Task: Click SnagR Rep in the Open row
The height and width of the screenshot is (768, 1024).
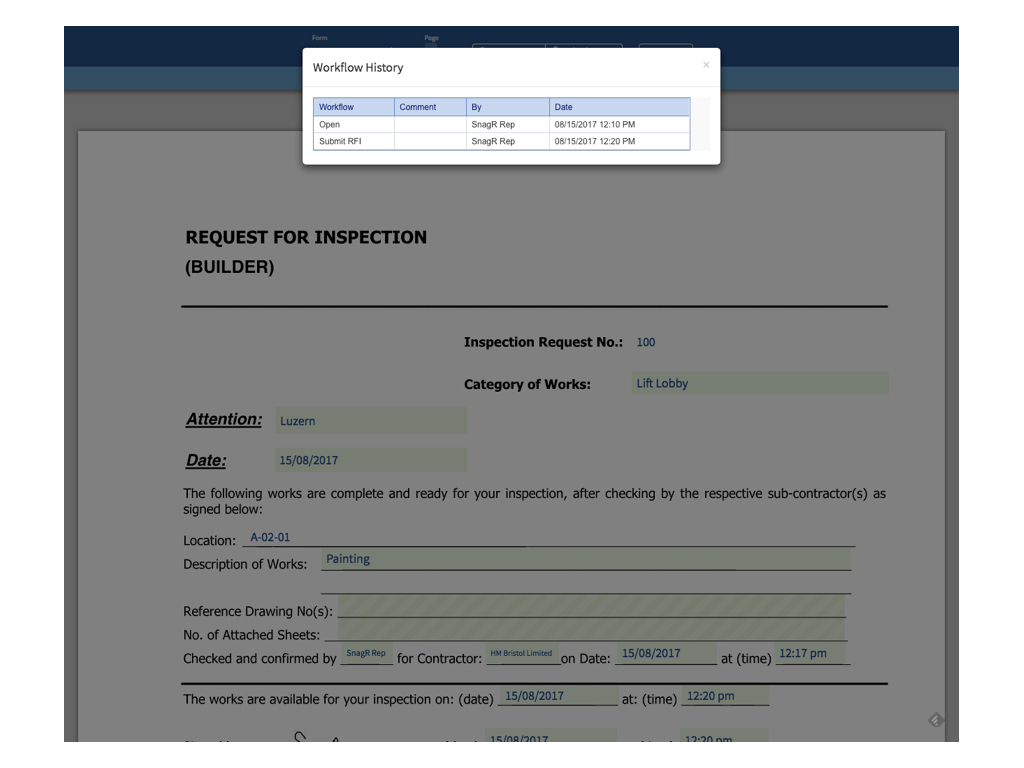Action: pos(508,124)
